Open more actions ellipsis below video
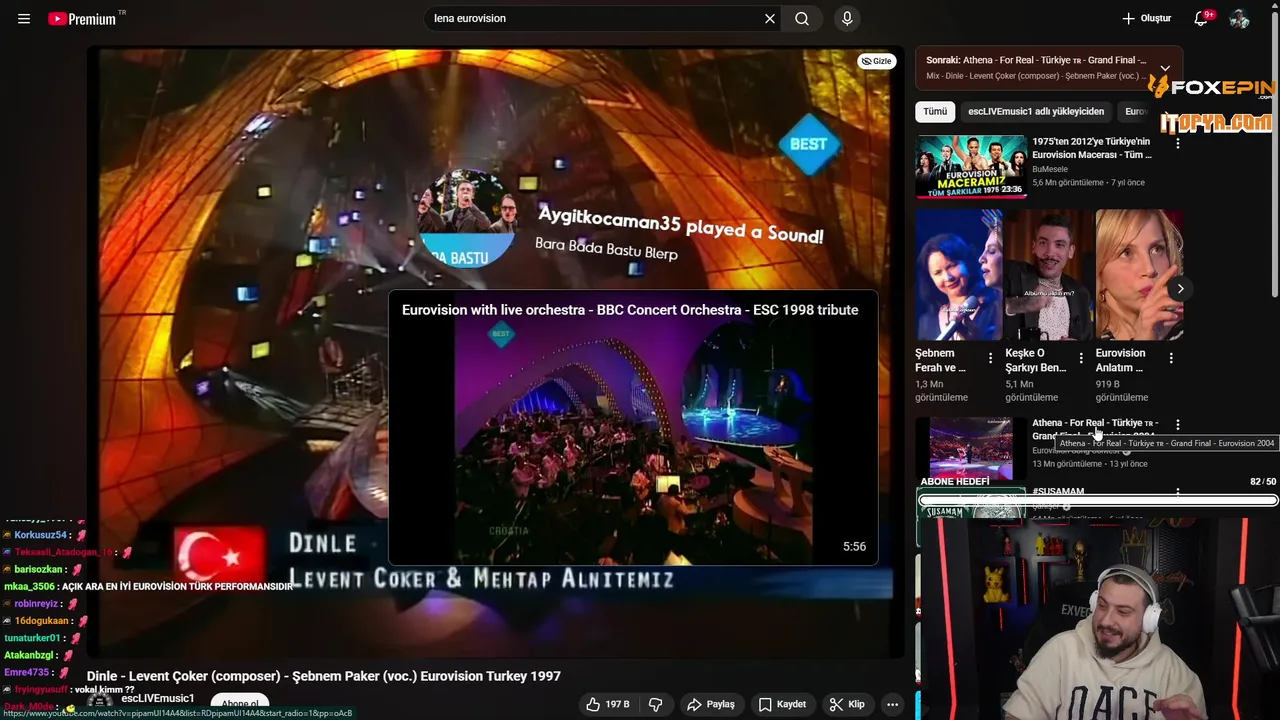The height and width of the screenshot is (720, 1280). pos(892,704)
